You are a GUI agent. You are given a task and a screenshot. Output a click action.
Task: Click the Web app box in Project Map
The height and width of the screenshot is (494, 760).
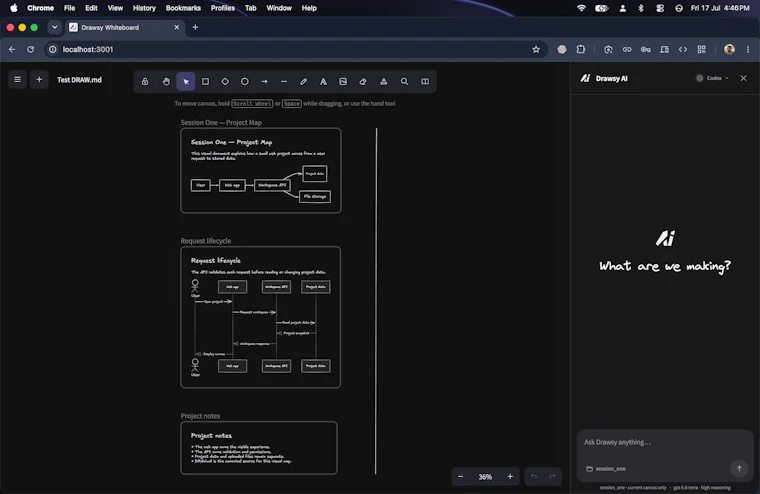(232, 185)
